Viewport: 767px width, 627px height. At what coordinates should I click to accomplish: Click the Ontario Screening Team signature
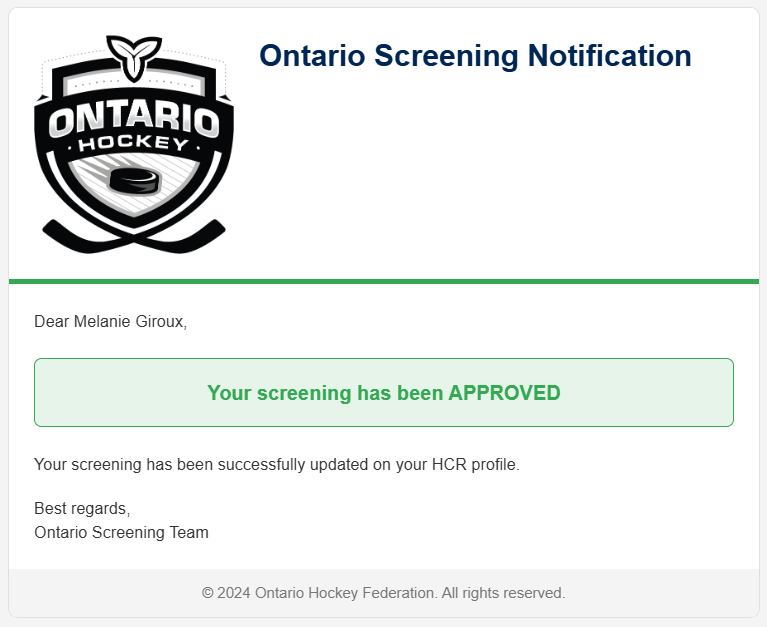[x=121, y=532]
